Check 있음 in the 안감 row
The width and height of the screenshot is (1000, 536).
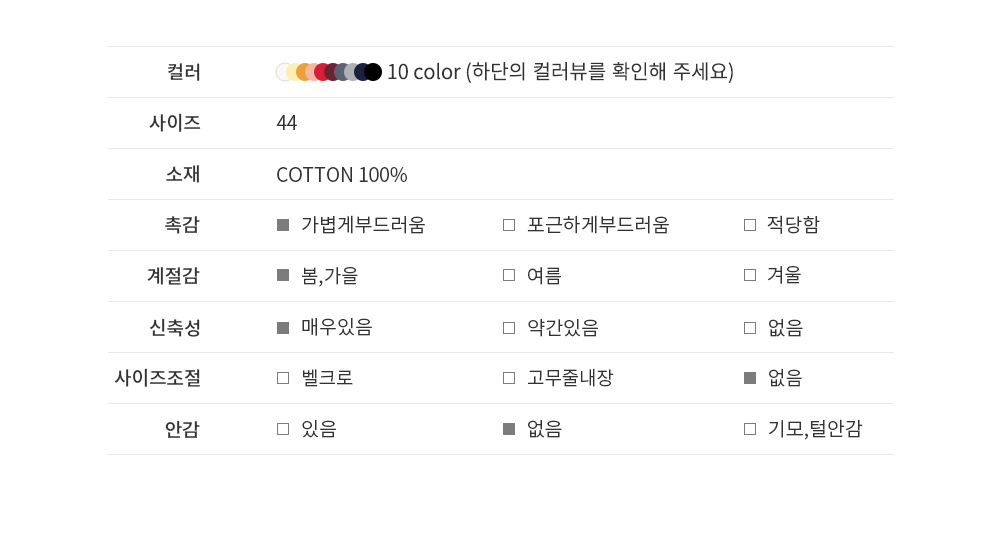pyautogui.click(x=283, y=429)
